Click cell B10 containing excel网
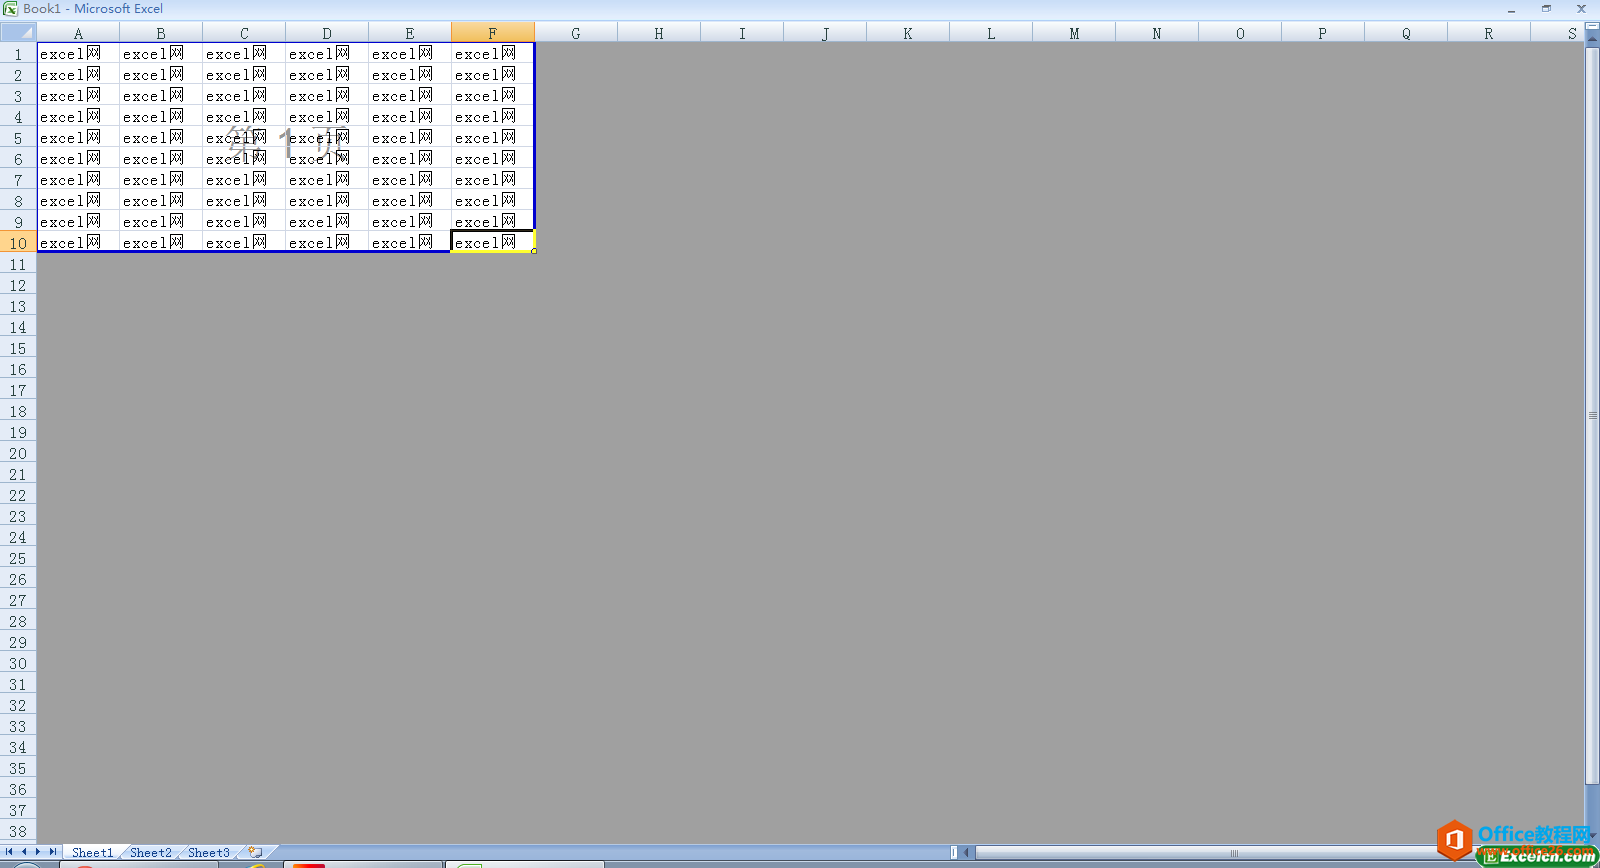This screenshot has width=1600, height=868. point(161,243)
